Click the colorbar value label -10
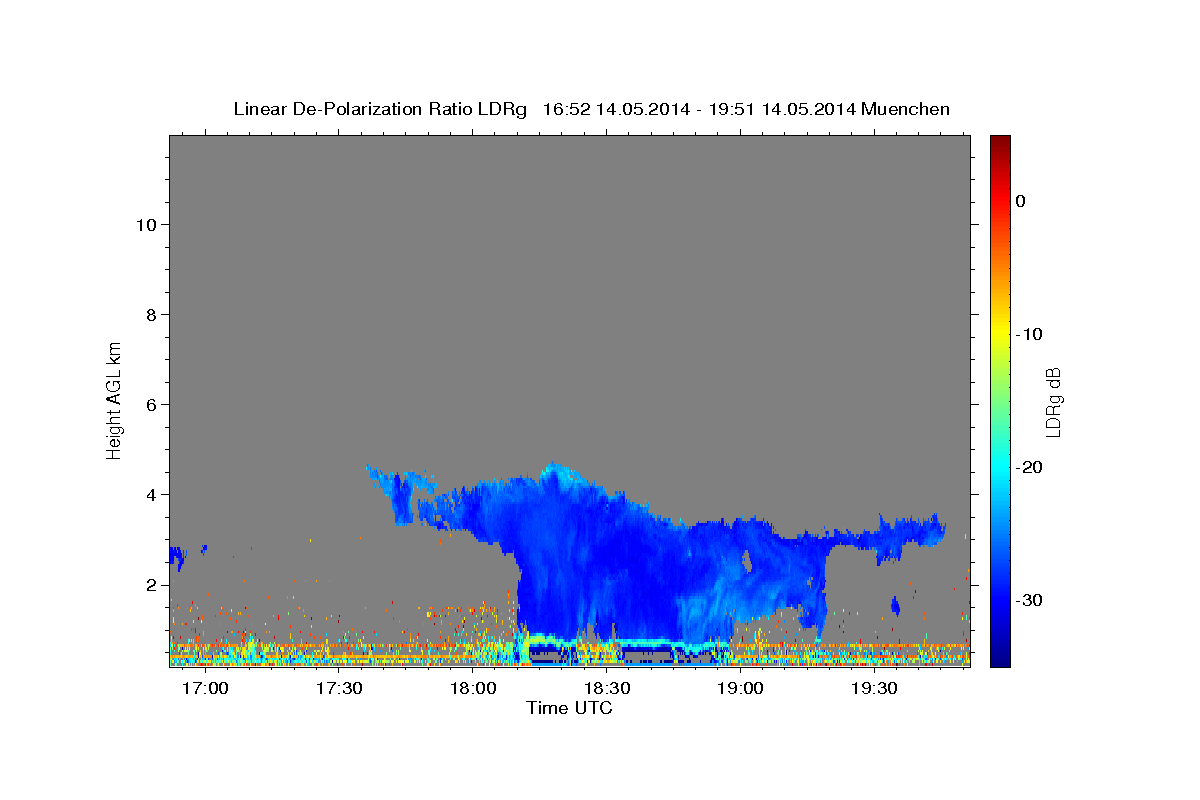 [x=1029, y=334]
